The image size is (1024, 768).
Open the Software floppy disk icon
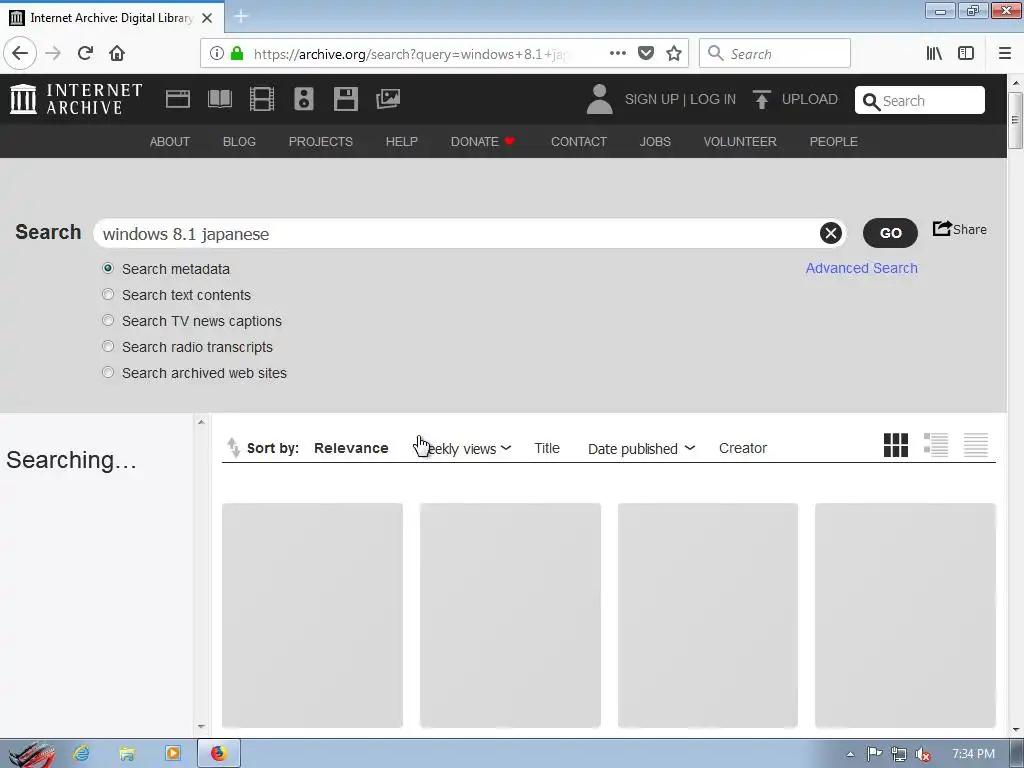(345, 99)
